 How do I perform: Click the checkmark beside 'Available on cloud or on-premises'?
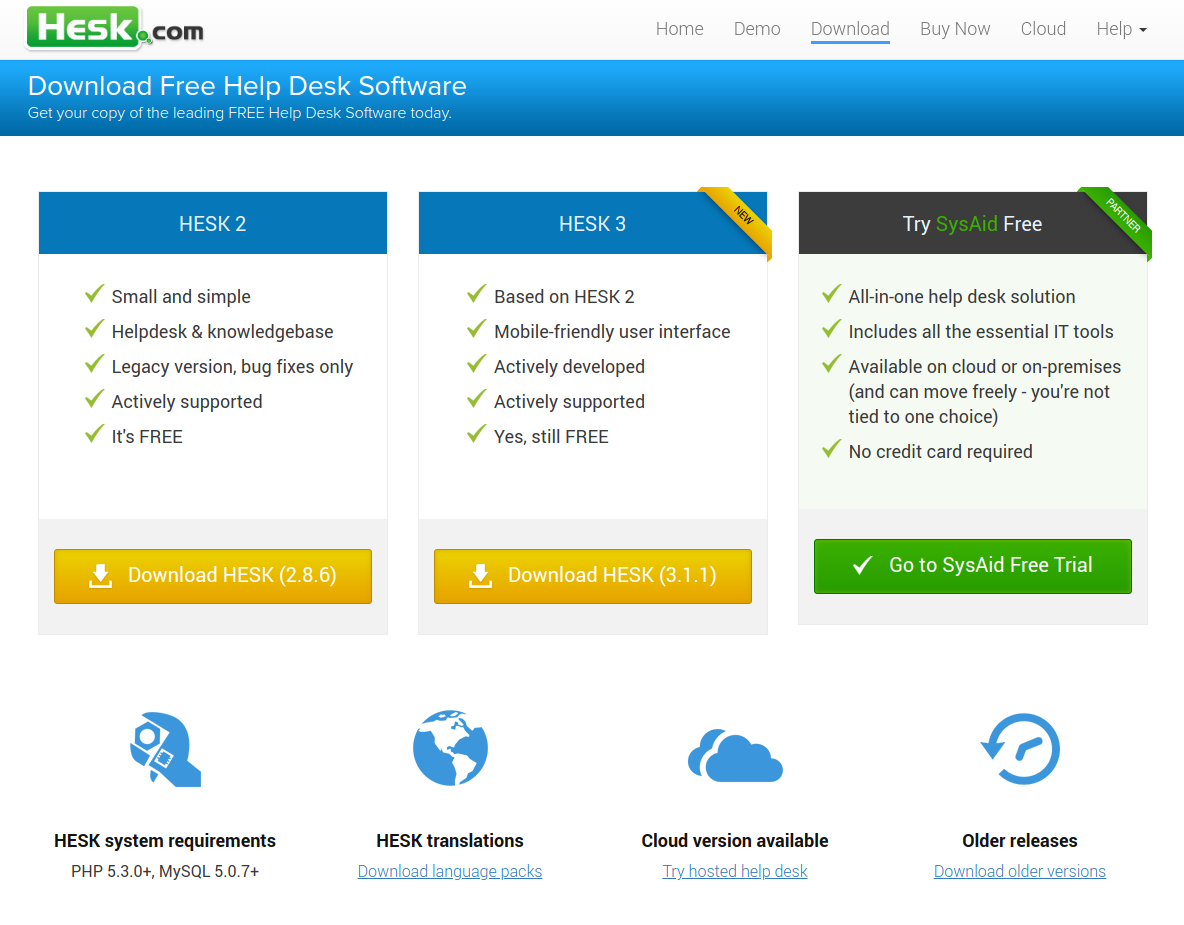(831, 363)
